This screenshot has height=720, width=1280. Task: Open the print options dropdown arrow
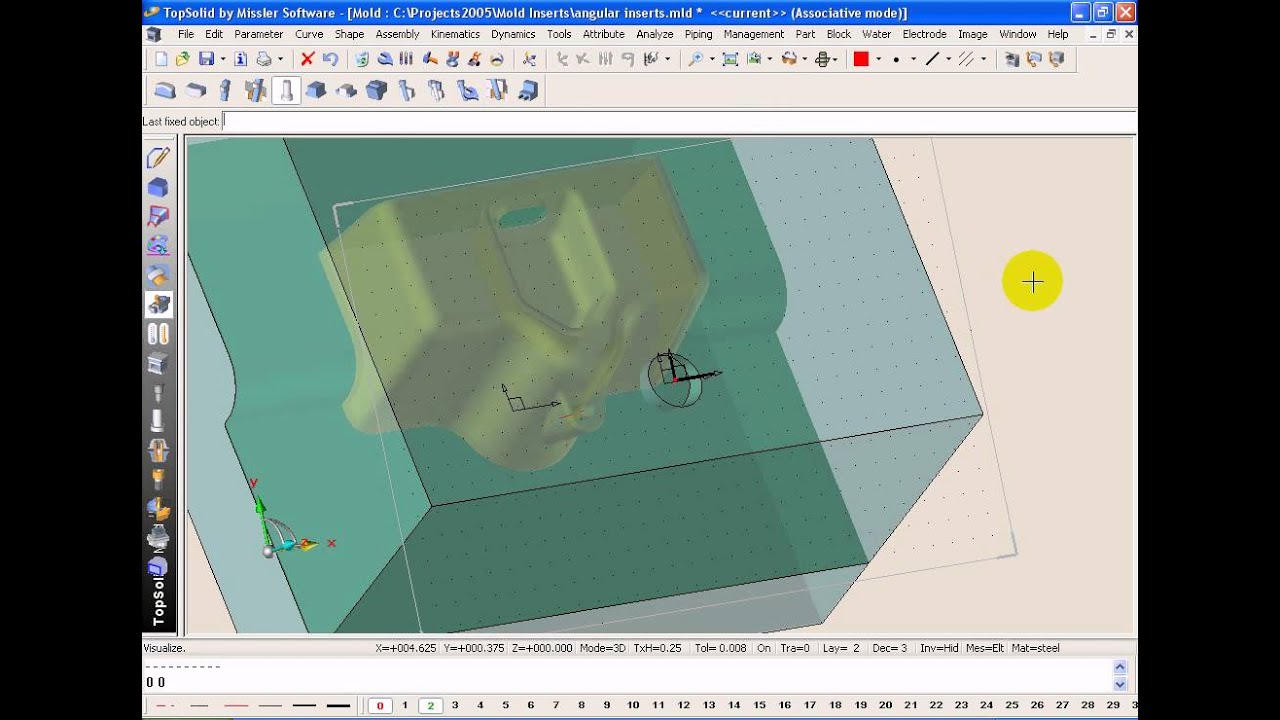pos(280,59)
